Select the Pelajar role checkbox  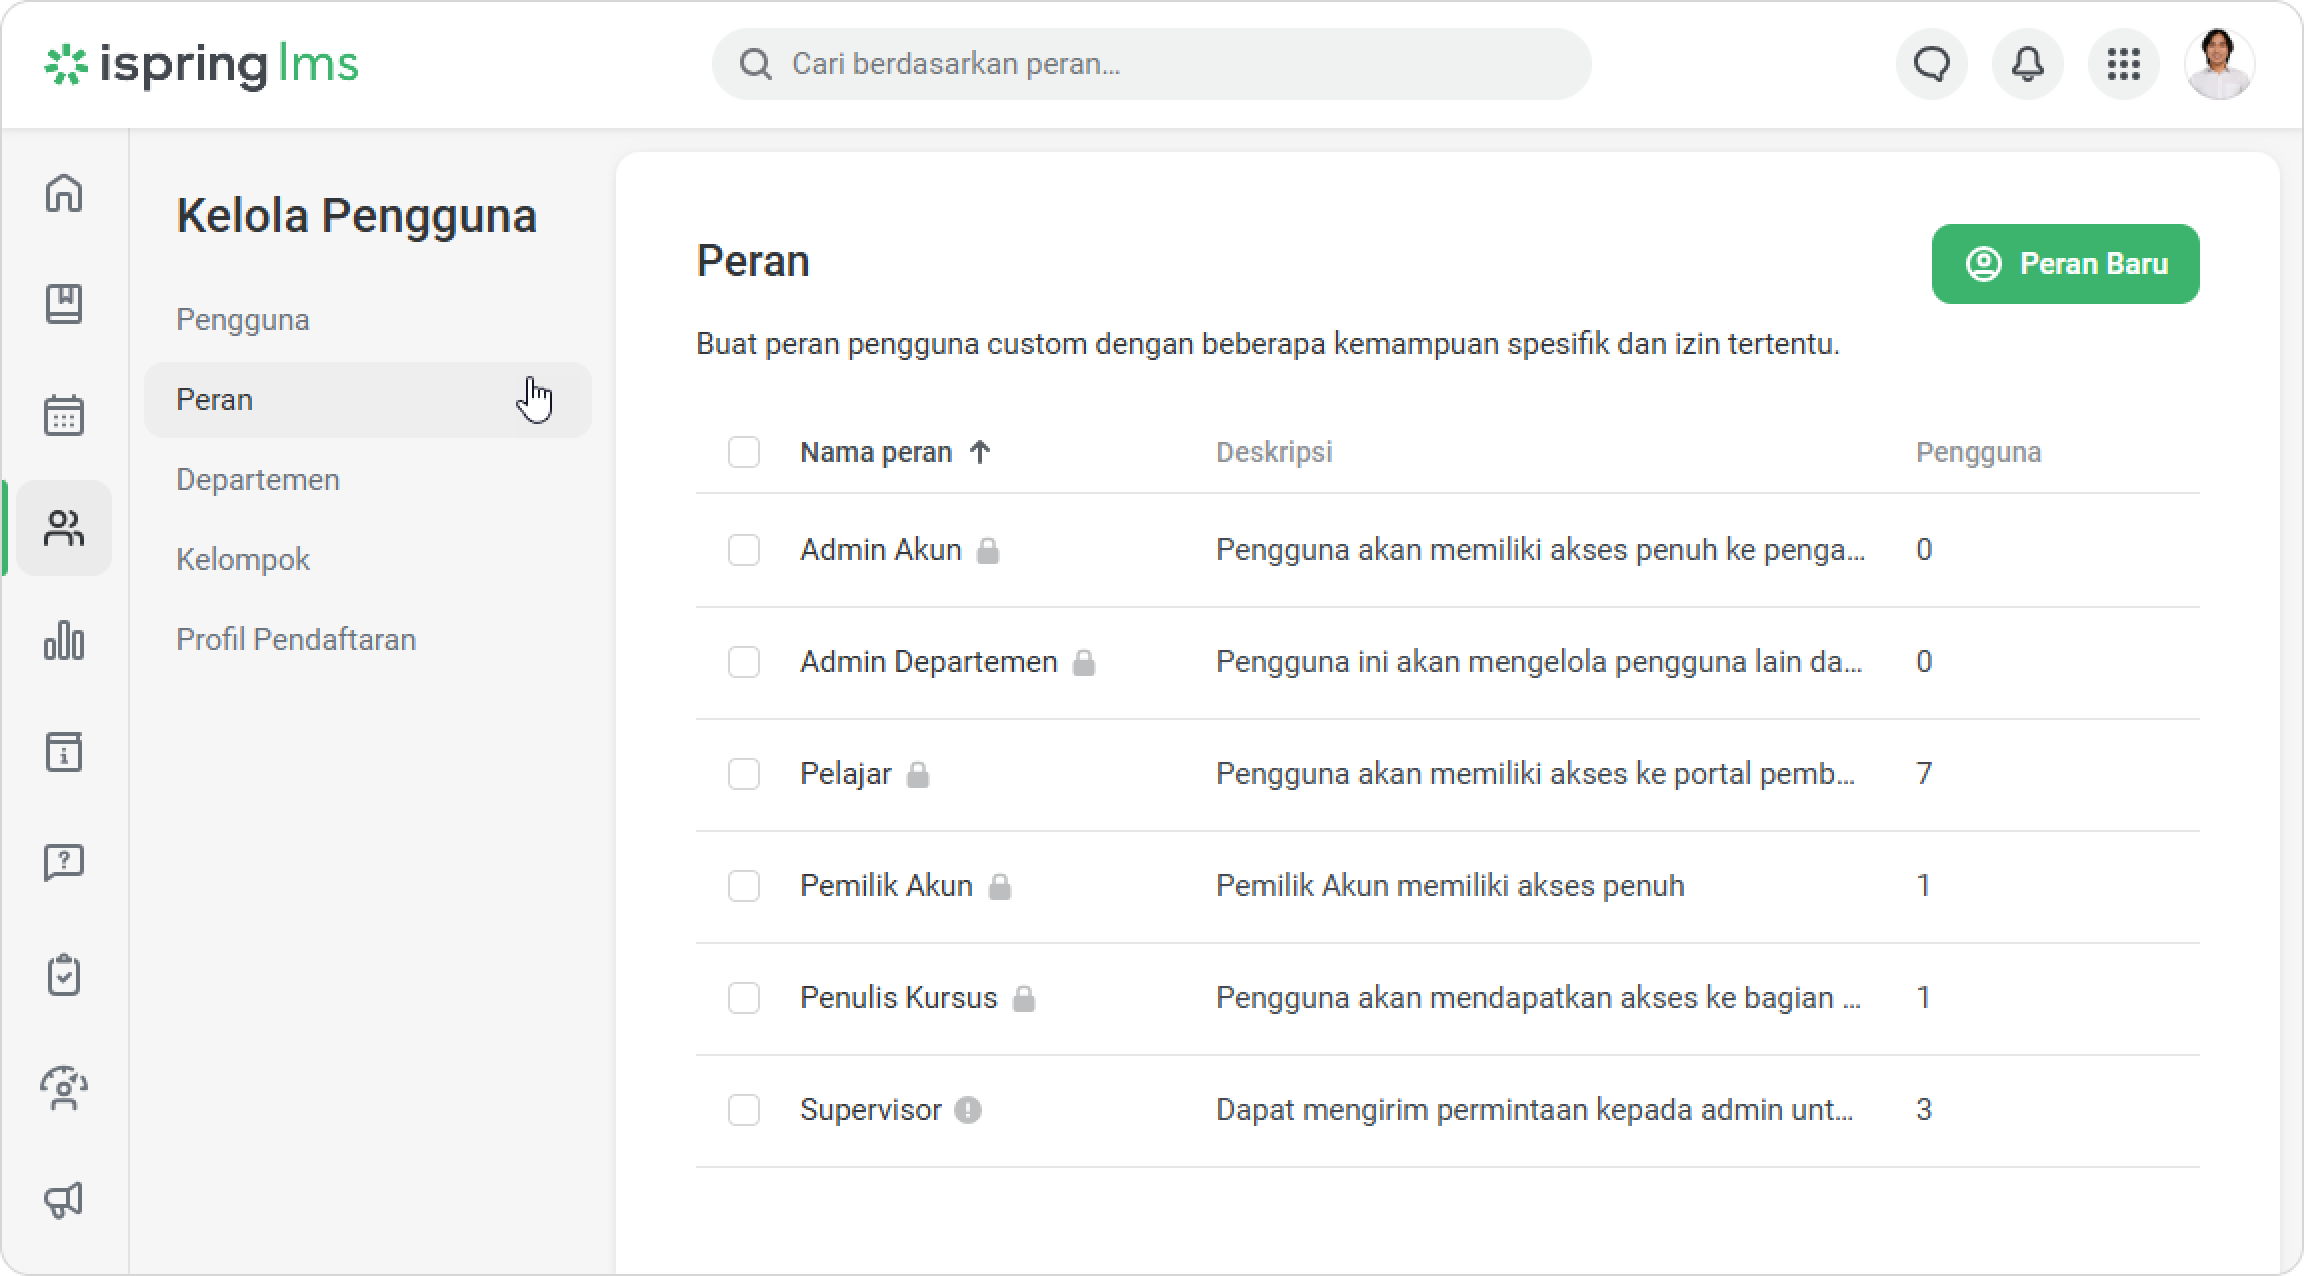tap(743, 774)
